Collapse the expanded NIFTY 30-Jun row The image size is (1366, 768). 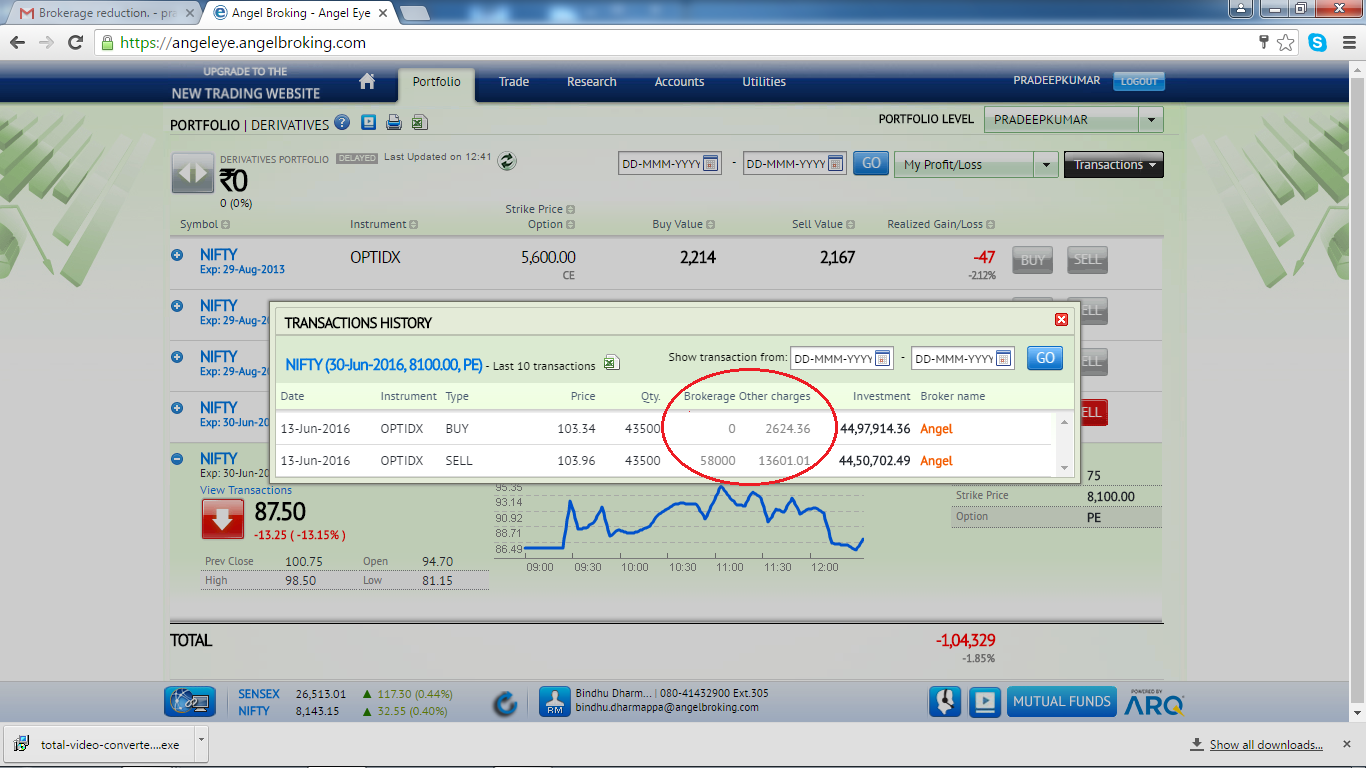pyautogui.click(x=177, y=459)
